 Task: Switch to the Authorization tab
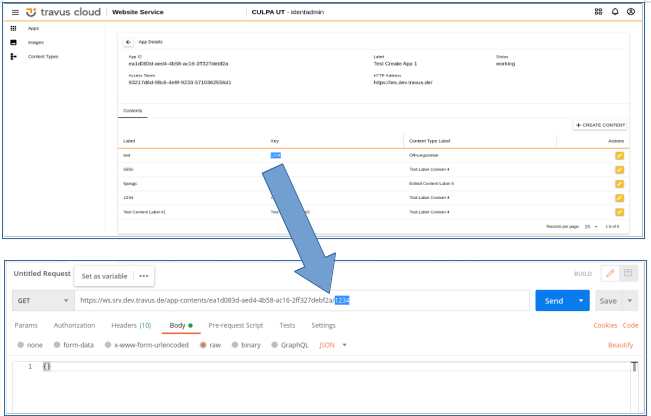coord(74,325)
